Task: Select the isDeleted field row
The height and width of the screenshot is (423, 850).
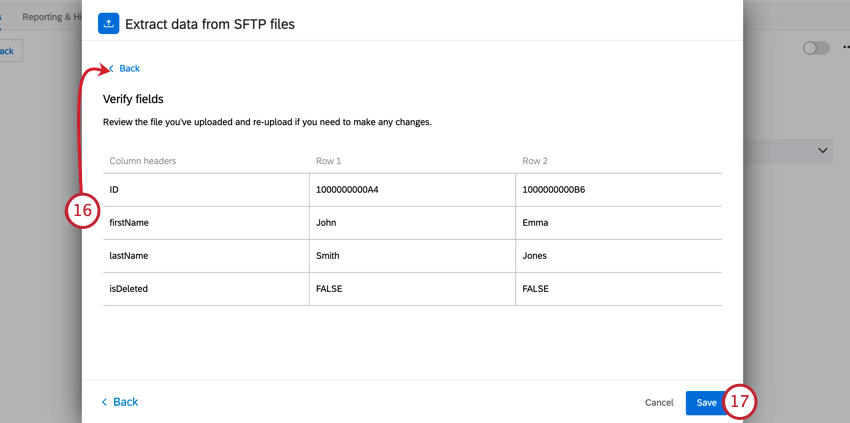Action: (412, 289)
